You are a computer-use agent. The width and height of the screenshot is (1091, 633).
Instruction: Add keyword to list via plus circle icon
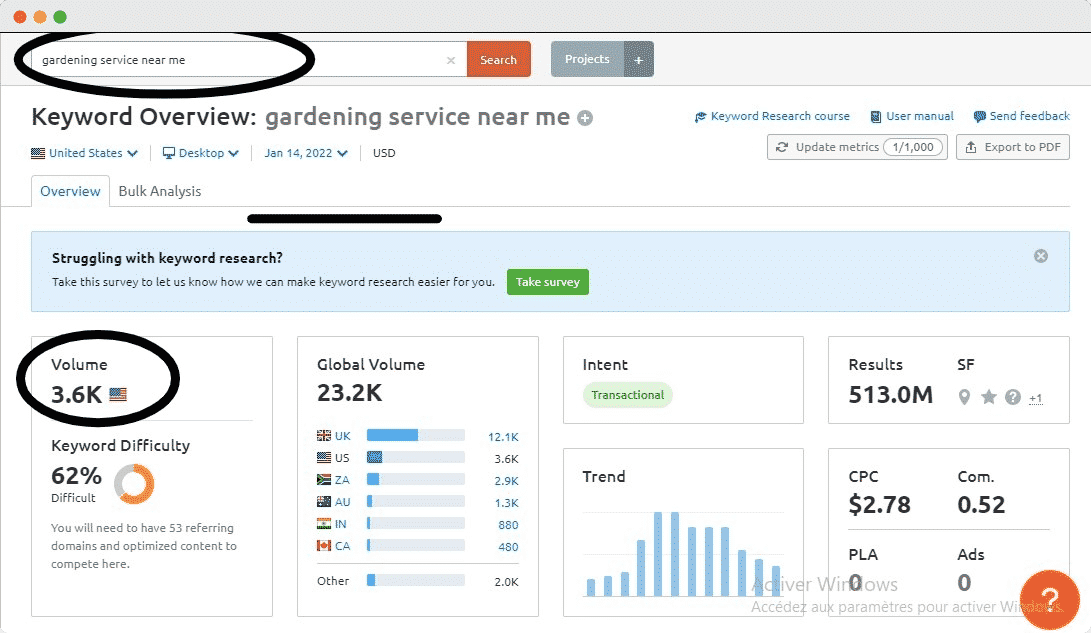(585, 118)
